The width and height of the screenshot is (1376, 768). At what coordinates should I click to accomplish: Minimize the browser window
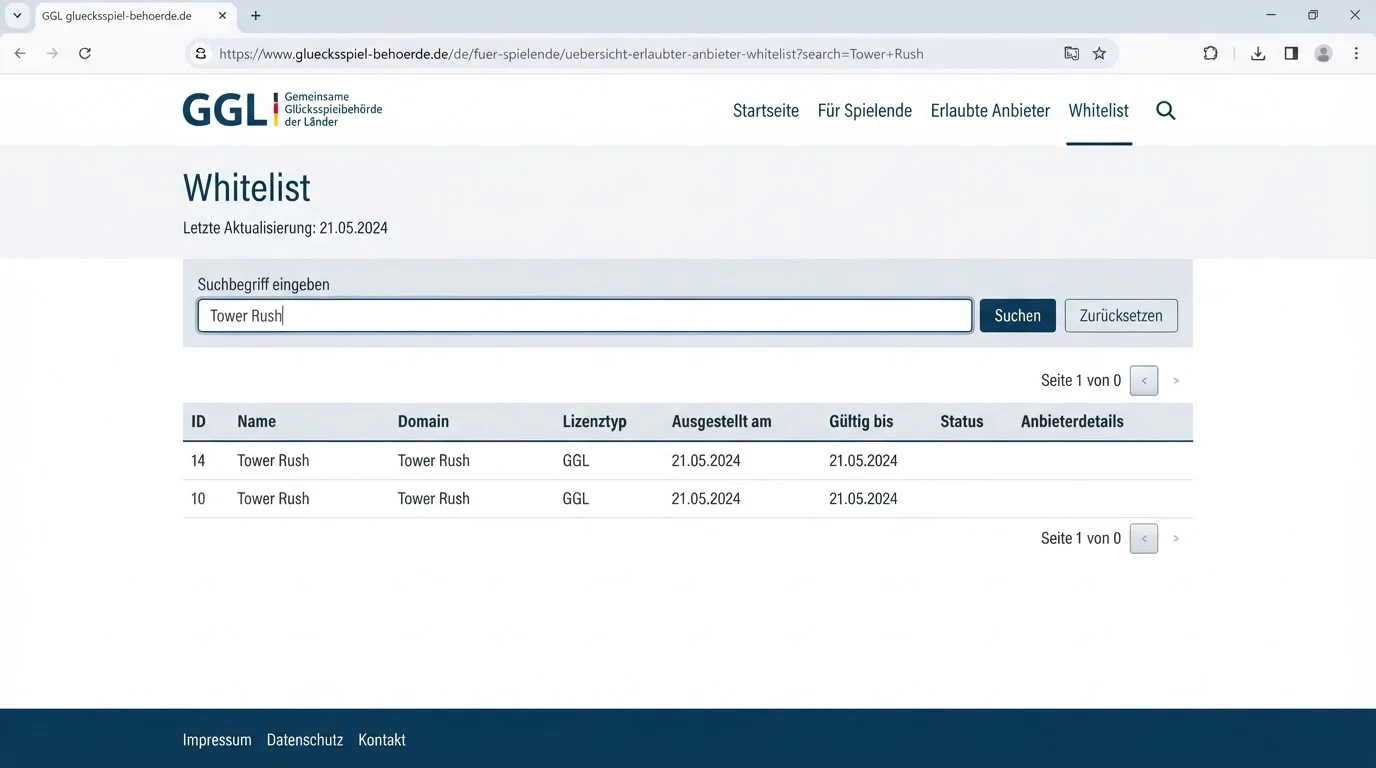pyautogui.click(x=1271, y=16)
